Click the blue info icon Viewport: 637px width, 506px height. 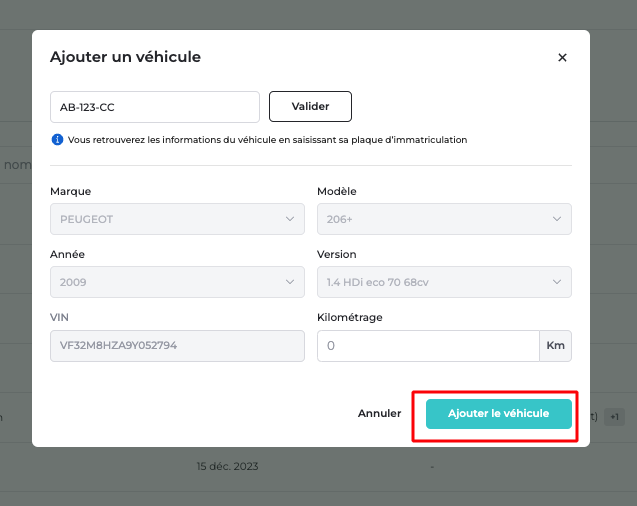pos(57,140)
